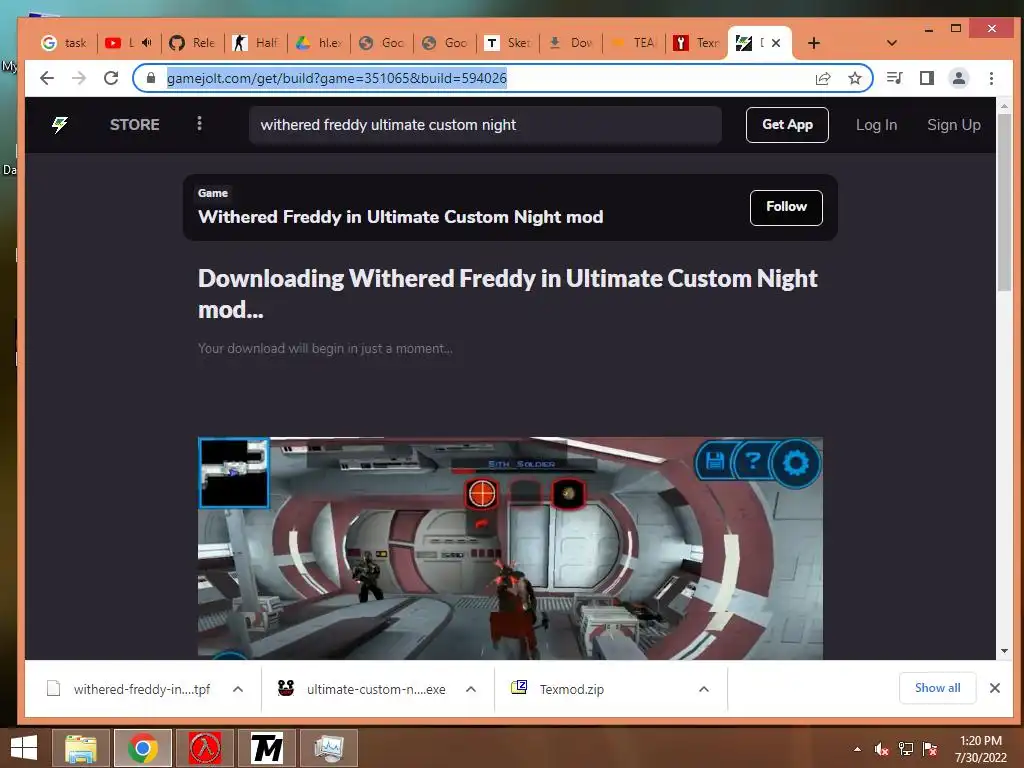
Task: Click the Log In link
Action: coord(876,125)
